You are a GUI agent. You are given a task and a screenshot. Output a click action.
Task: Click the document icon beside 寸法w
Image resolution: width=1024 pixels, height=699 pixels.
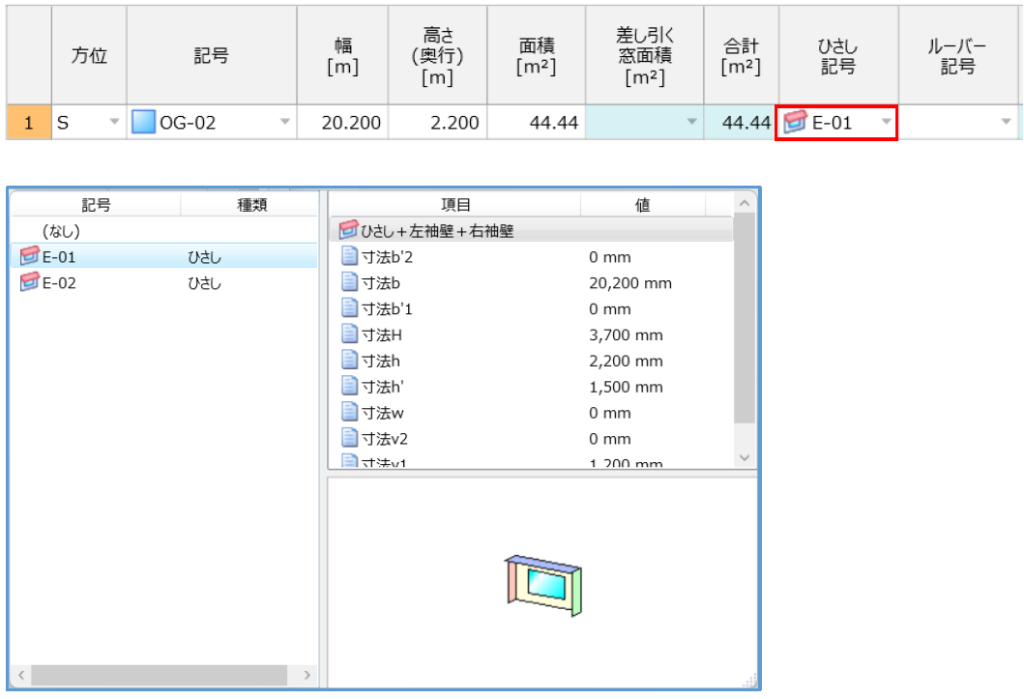click(x=349, y=413)
